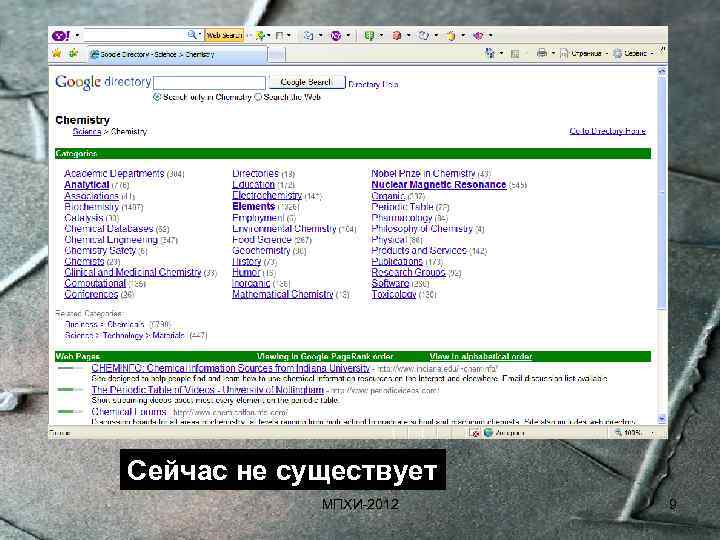The width and height of the screenshot is (720, 540).
Task: Open the Страница menu dropdown
Action: [x=606, y=54]
